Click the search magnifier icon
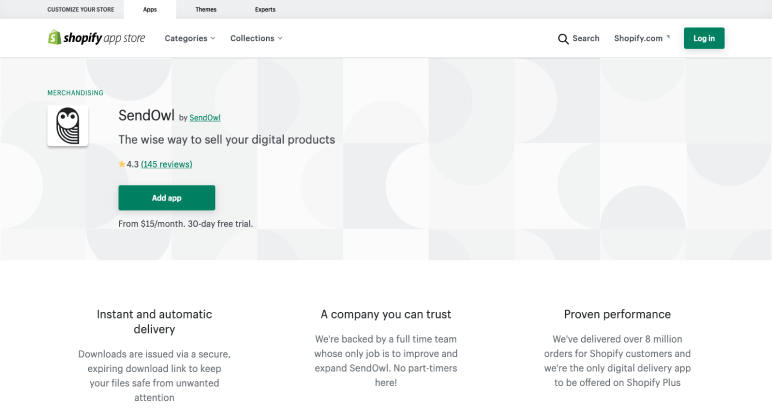Image resolution: width=772 pixels, height=420 pixels. pos(563,38)
